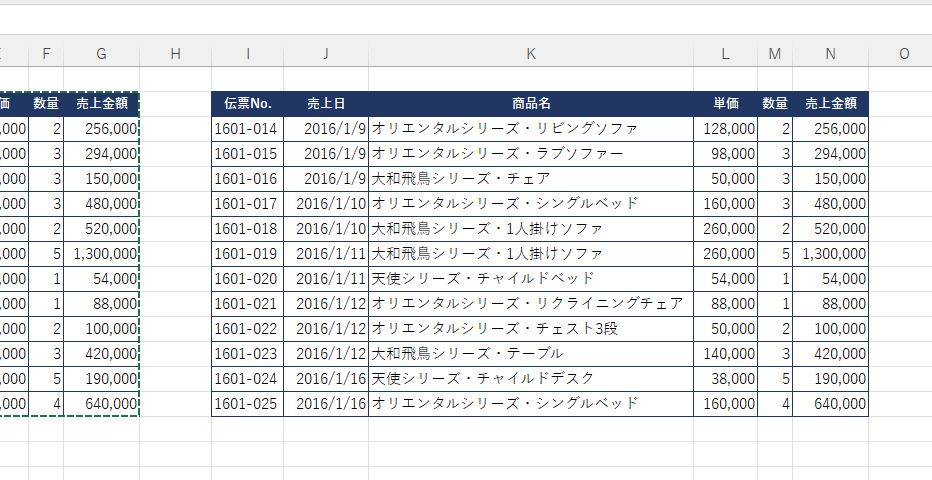Click unit price 38,000 in column L
The image size is (932, 480).
click(725, 378)
